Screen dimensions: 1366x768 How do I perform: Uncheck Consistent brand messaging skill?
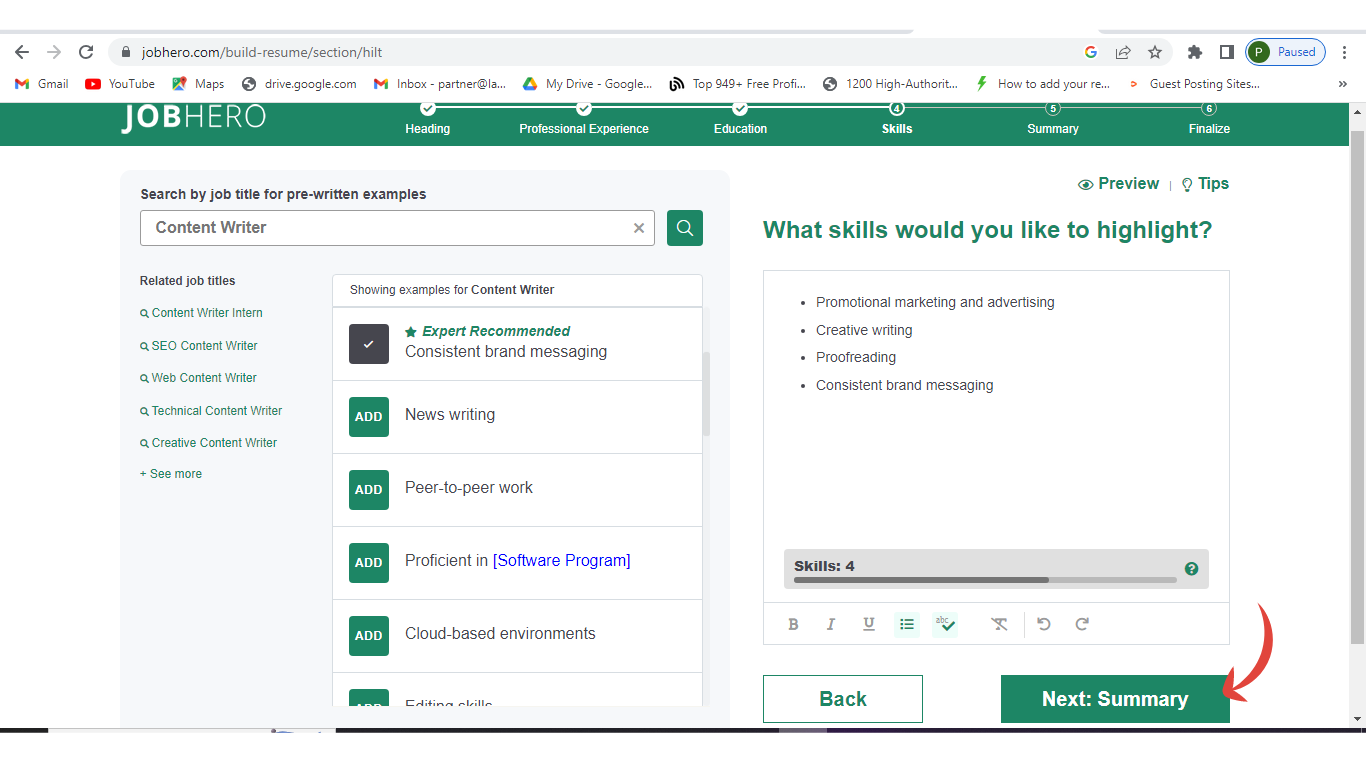pos(368,344)
